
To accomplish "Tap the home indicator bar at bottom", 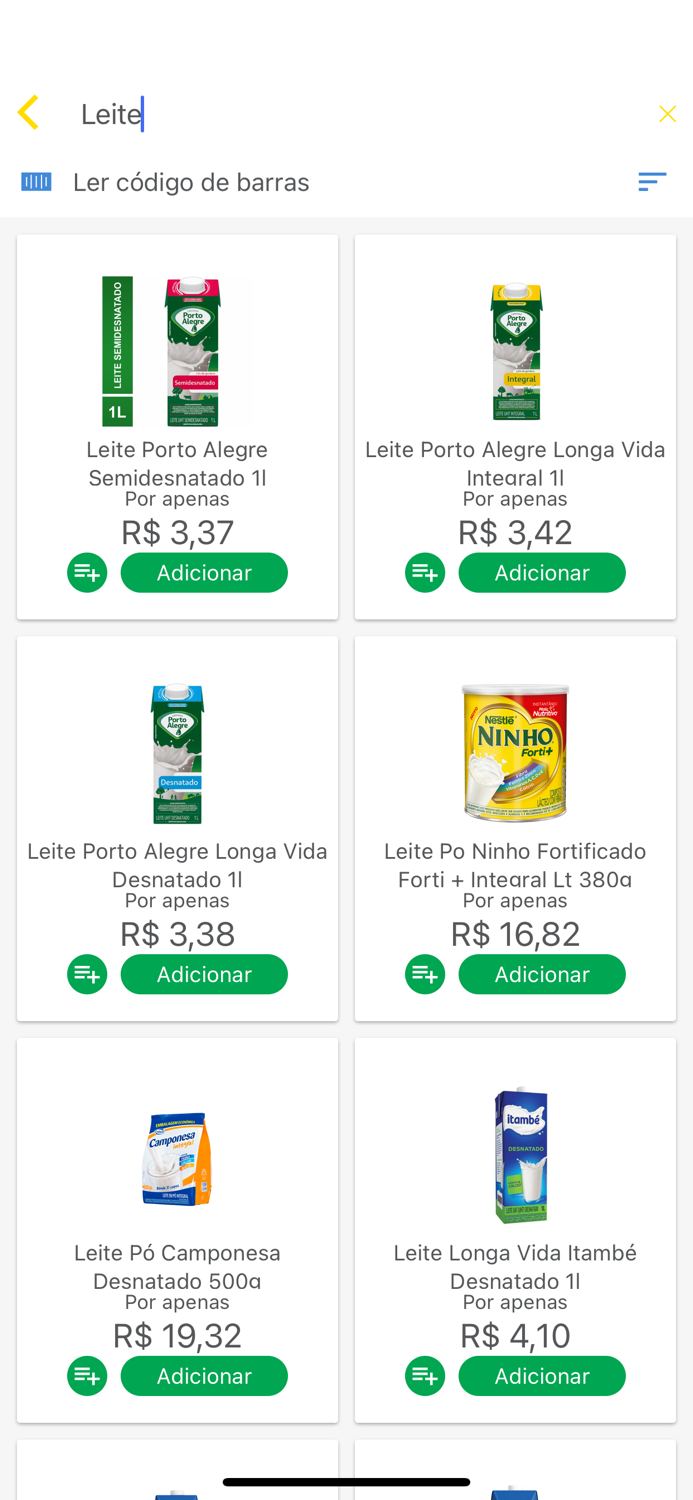I will [x=346, y=1482].
